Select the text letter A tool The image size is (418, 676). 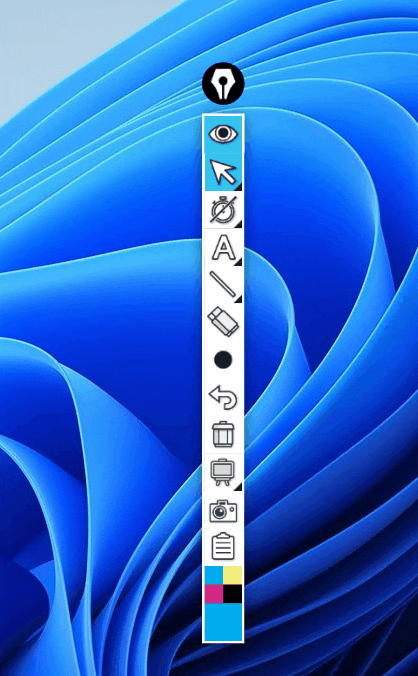[223, 247]
